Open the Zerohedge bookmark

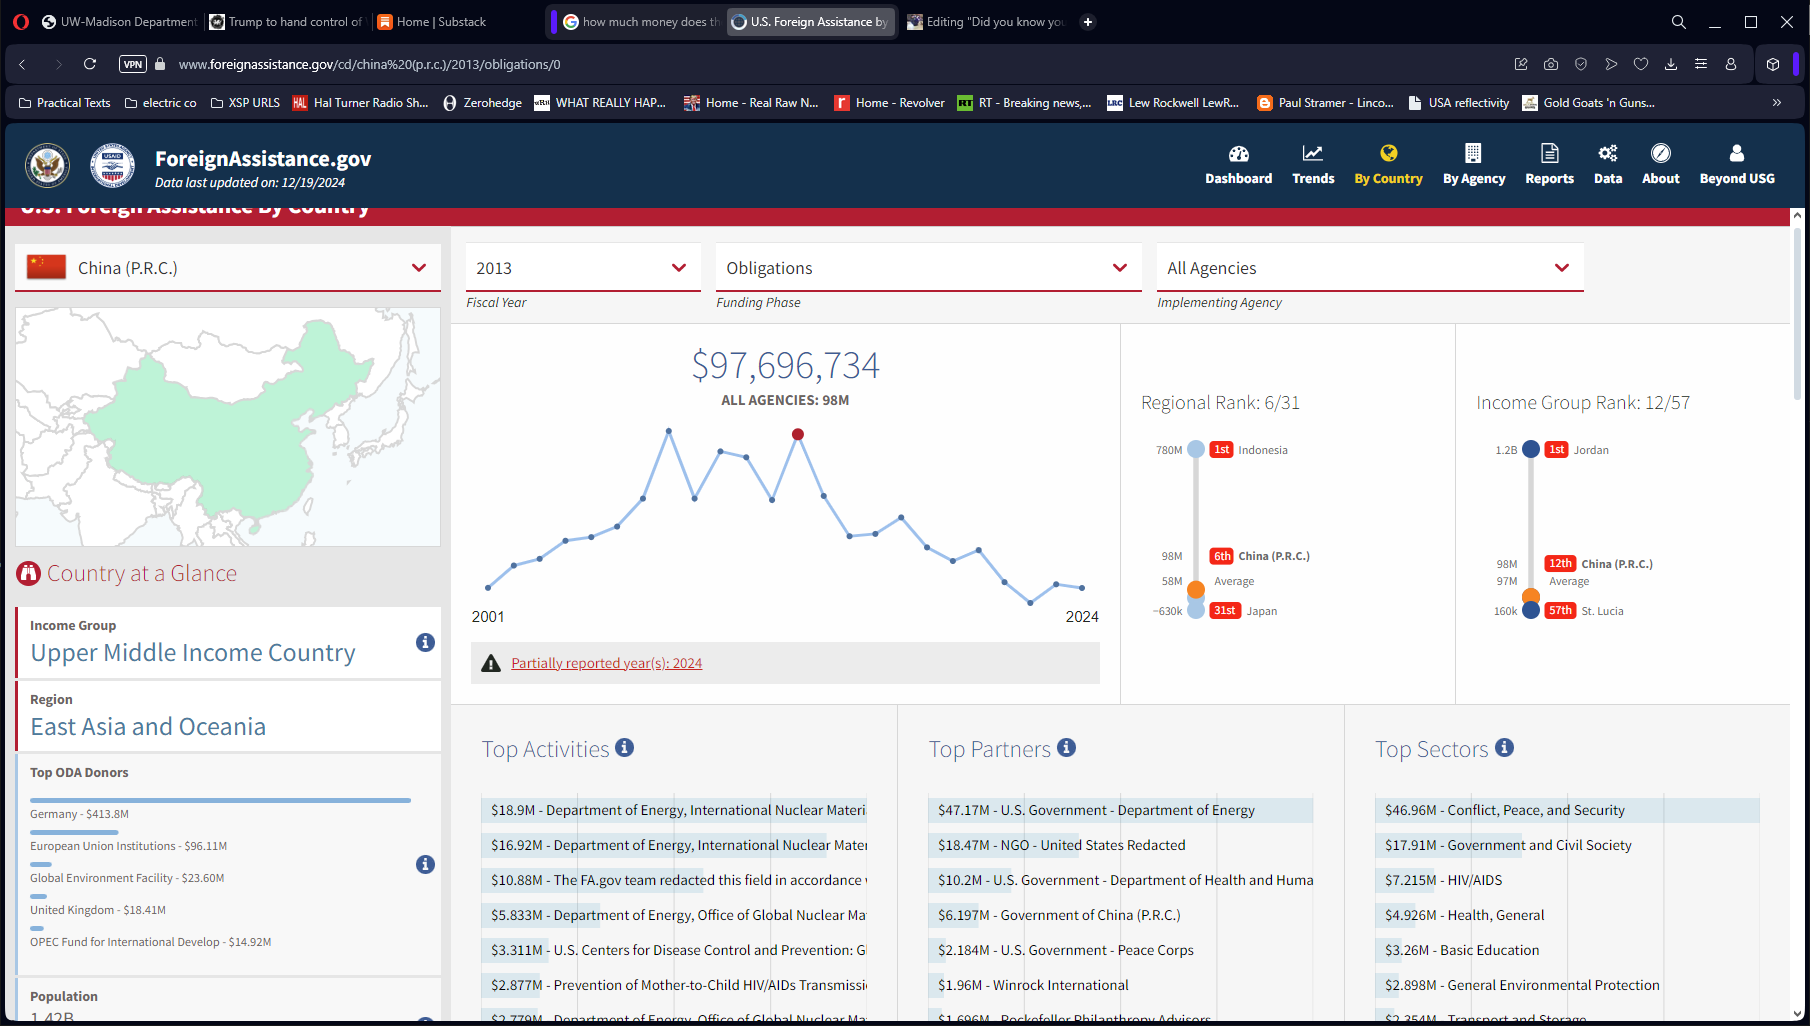pos(482,103)
